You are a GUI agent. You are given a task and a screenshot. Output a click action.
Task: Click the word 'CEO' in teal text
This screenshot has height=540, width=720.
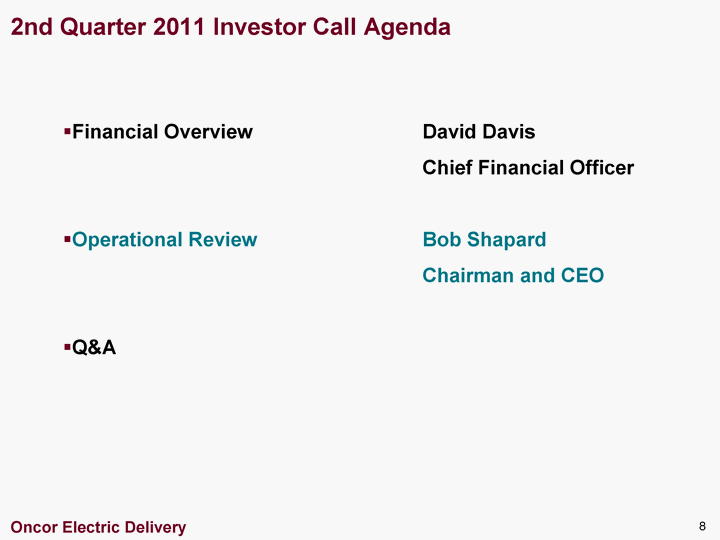click(x=582, y=276)
